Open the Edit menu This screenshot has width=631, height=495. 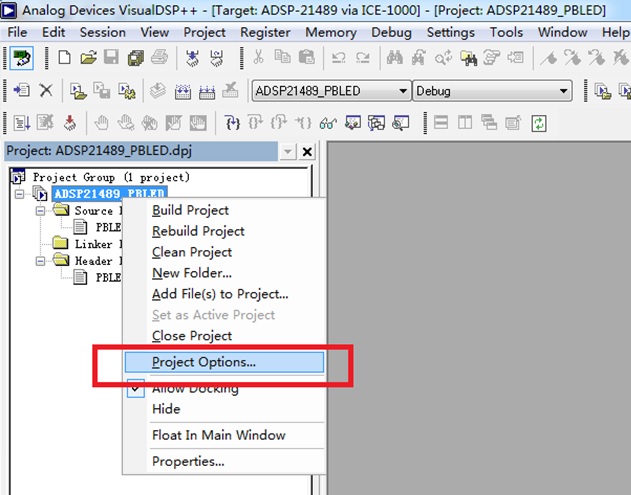click(54, 32)
